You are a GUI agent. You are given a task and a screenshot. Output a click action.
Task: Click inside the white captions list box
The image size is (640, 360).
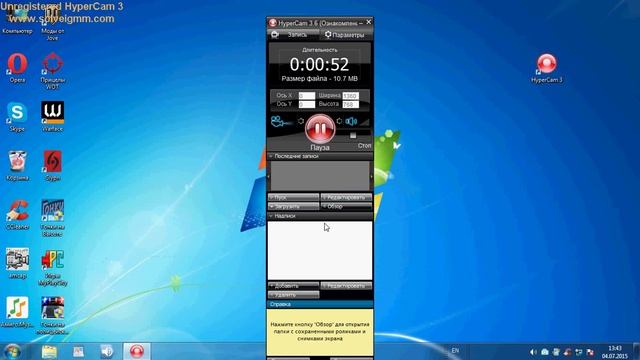[x=320, y=251]
